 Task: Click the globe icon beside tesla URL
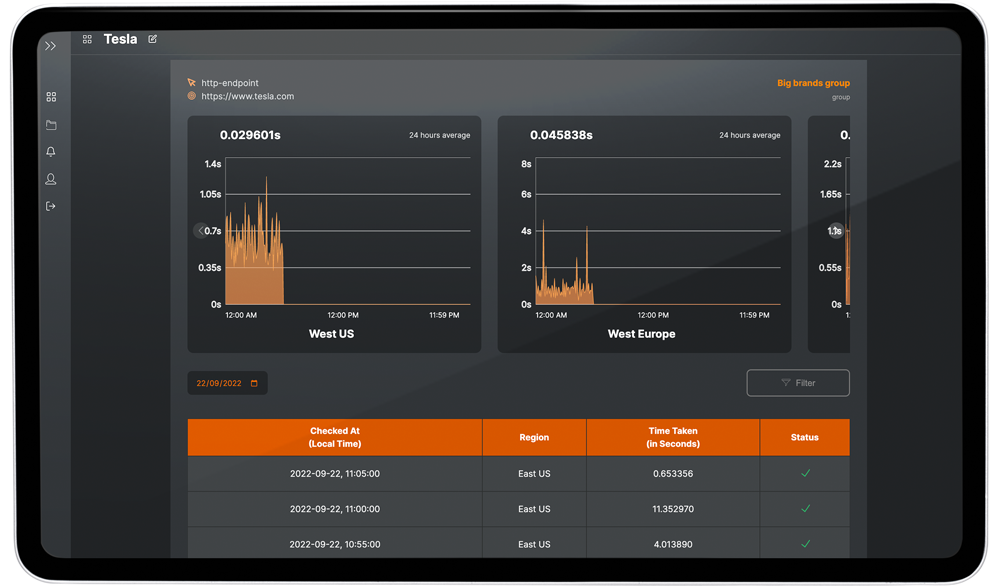[x=191, y=96]
